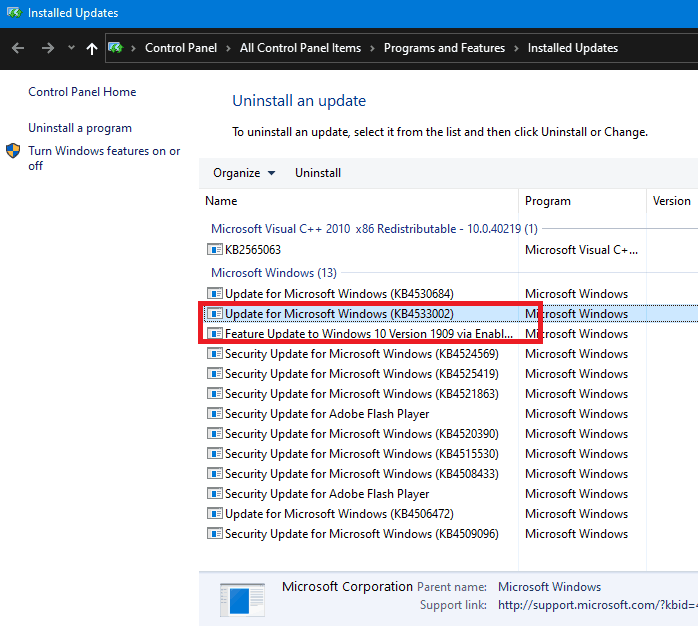
Task: Open Control Panel Home link
Action: point(82,92)
